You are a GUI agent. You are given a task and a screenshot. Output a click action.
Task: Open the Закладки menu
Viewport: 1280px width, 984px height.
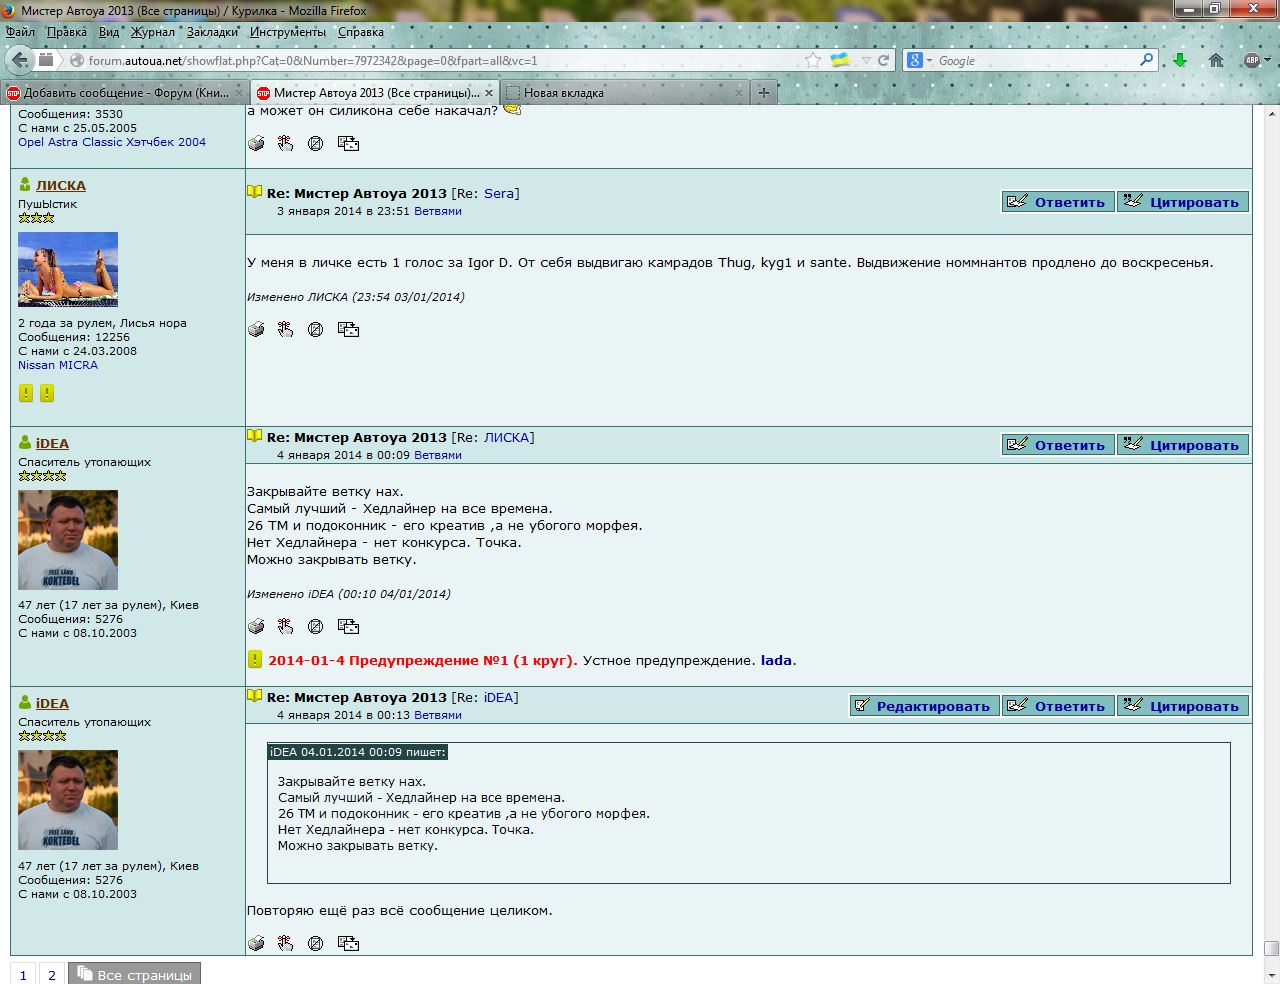[x=212, y=32]
